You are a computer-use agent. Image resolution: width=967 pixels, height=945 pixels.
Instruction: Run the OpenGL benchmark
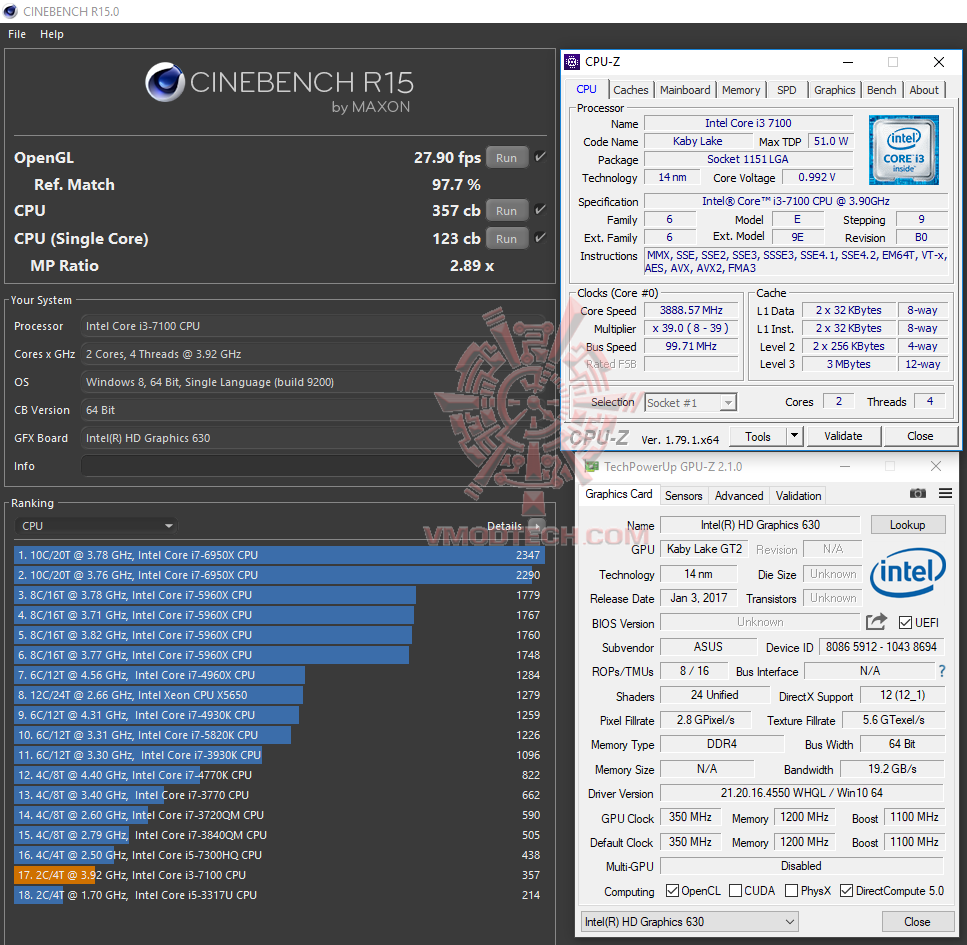506,157
